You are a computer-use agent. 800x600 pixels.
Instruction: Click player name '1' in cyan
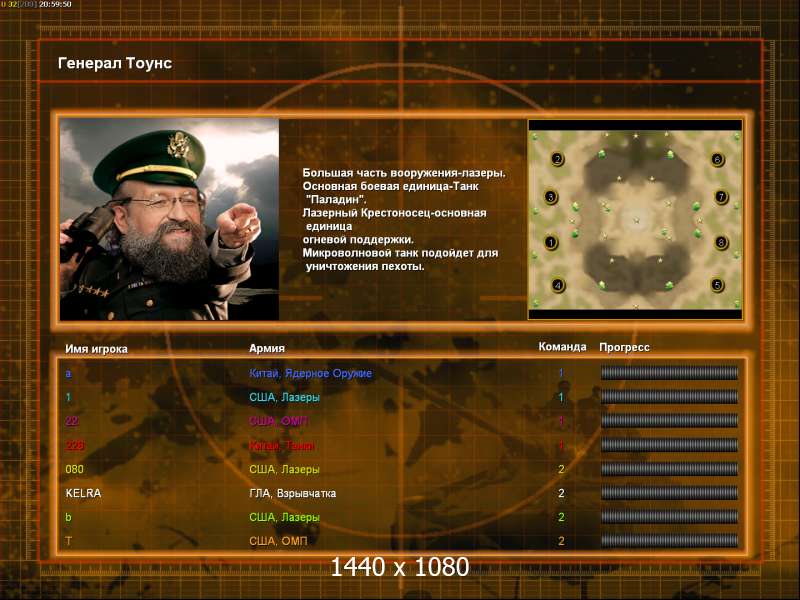[68, 397]
